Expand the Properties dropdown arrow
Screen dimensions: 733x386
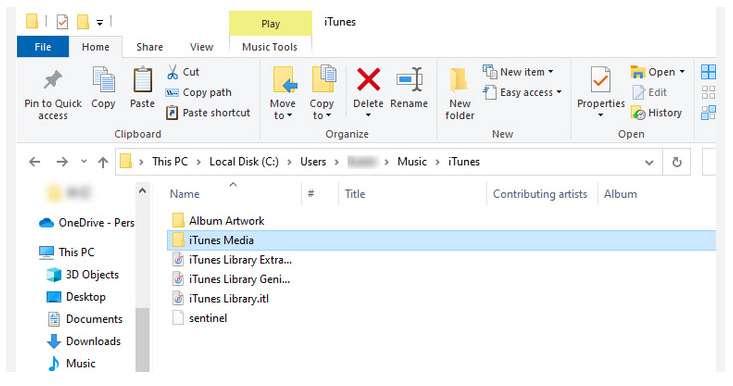tap(601, 115)
